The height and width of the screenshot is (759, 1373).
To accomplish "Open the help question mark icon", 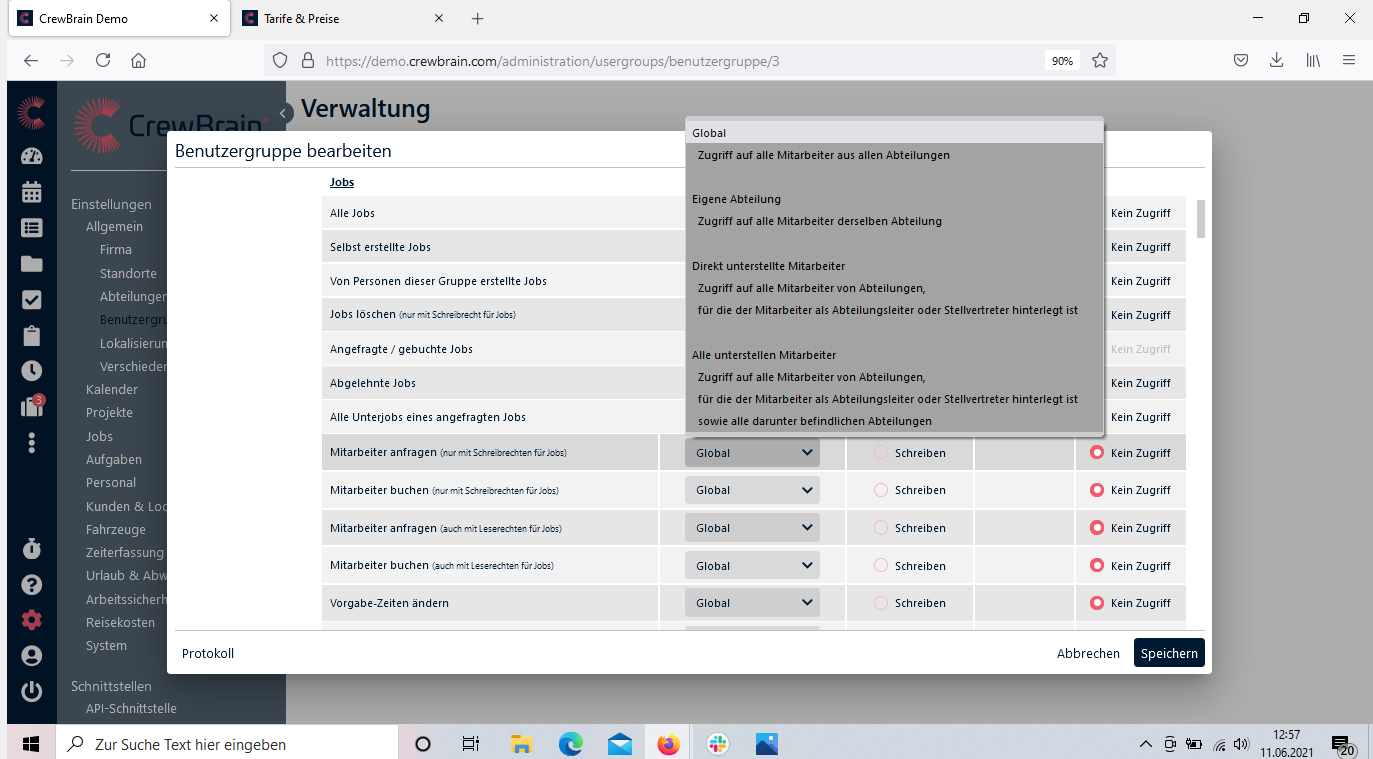I will click(x=31, y=584).
